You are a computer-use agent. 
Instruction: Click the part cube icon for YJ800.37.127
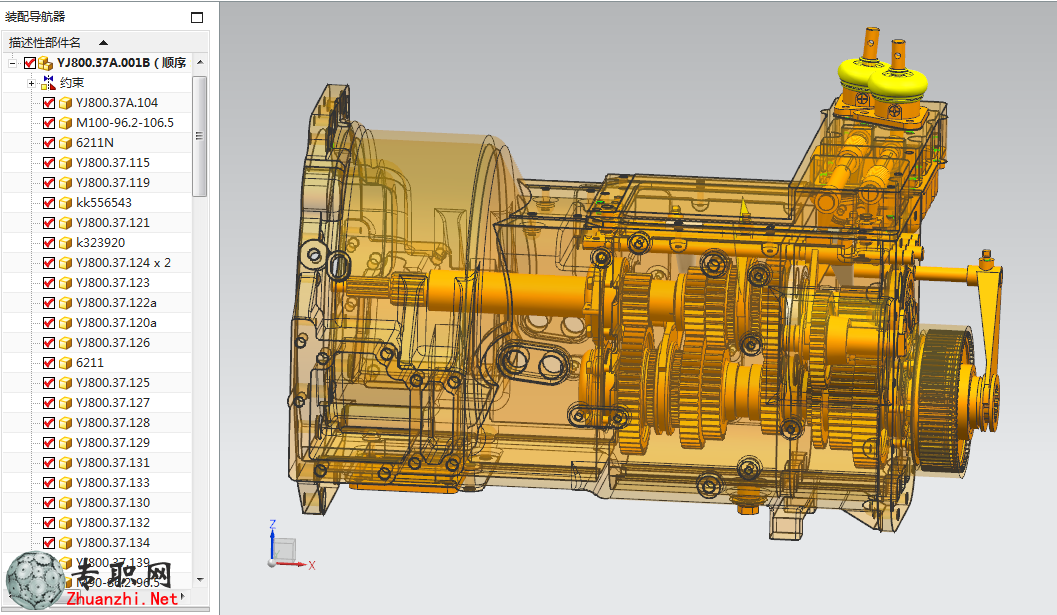point(65,403)
